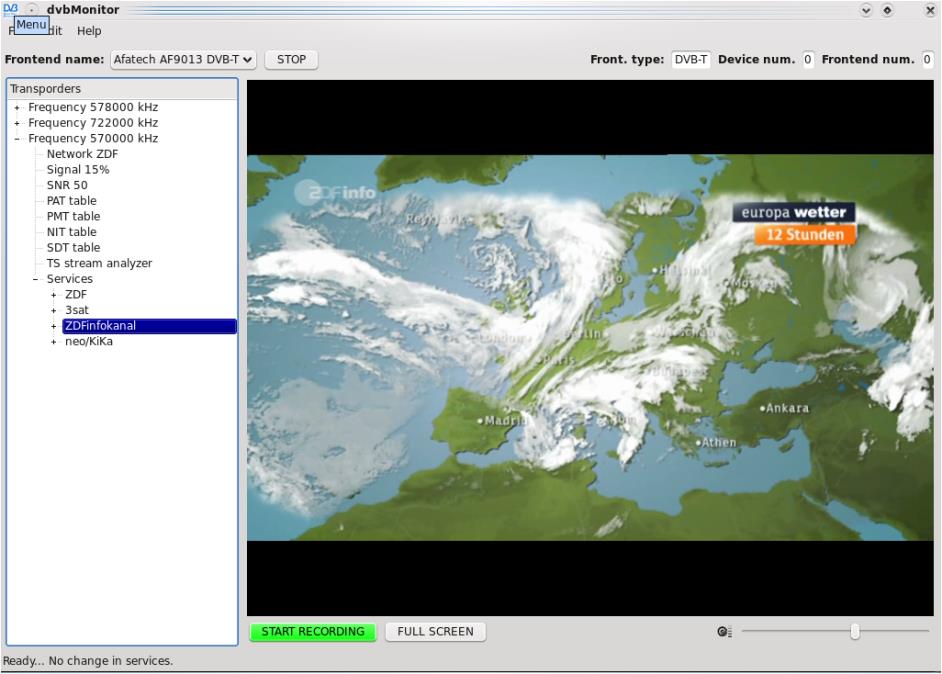Select the Frequency 570000 kHz row

(x=93, y=139)
